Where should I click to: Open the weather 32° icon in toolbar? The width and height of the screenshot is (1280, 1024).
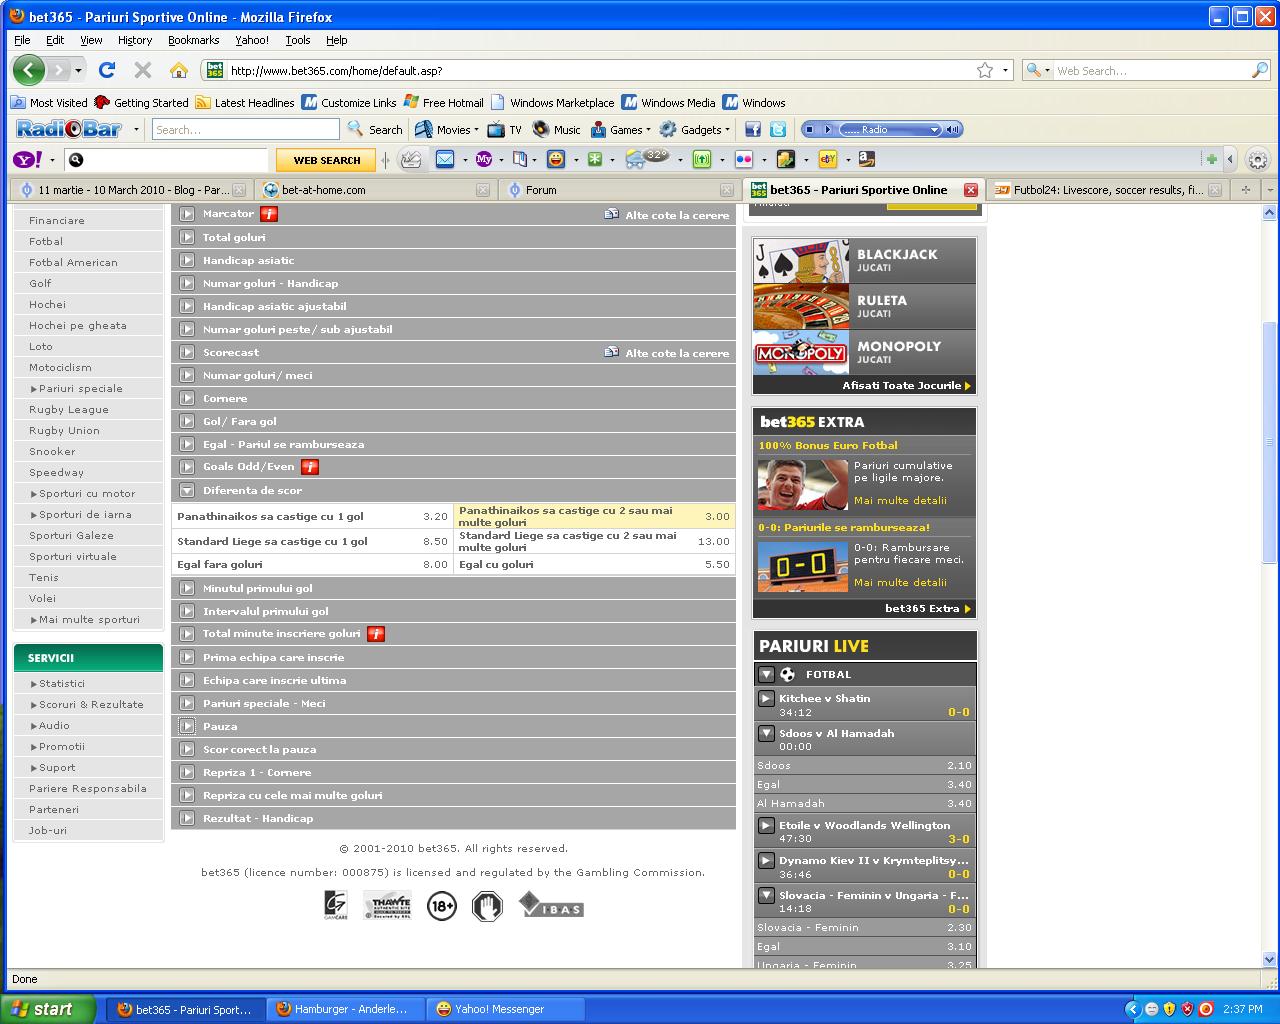point(646,158)
